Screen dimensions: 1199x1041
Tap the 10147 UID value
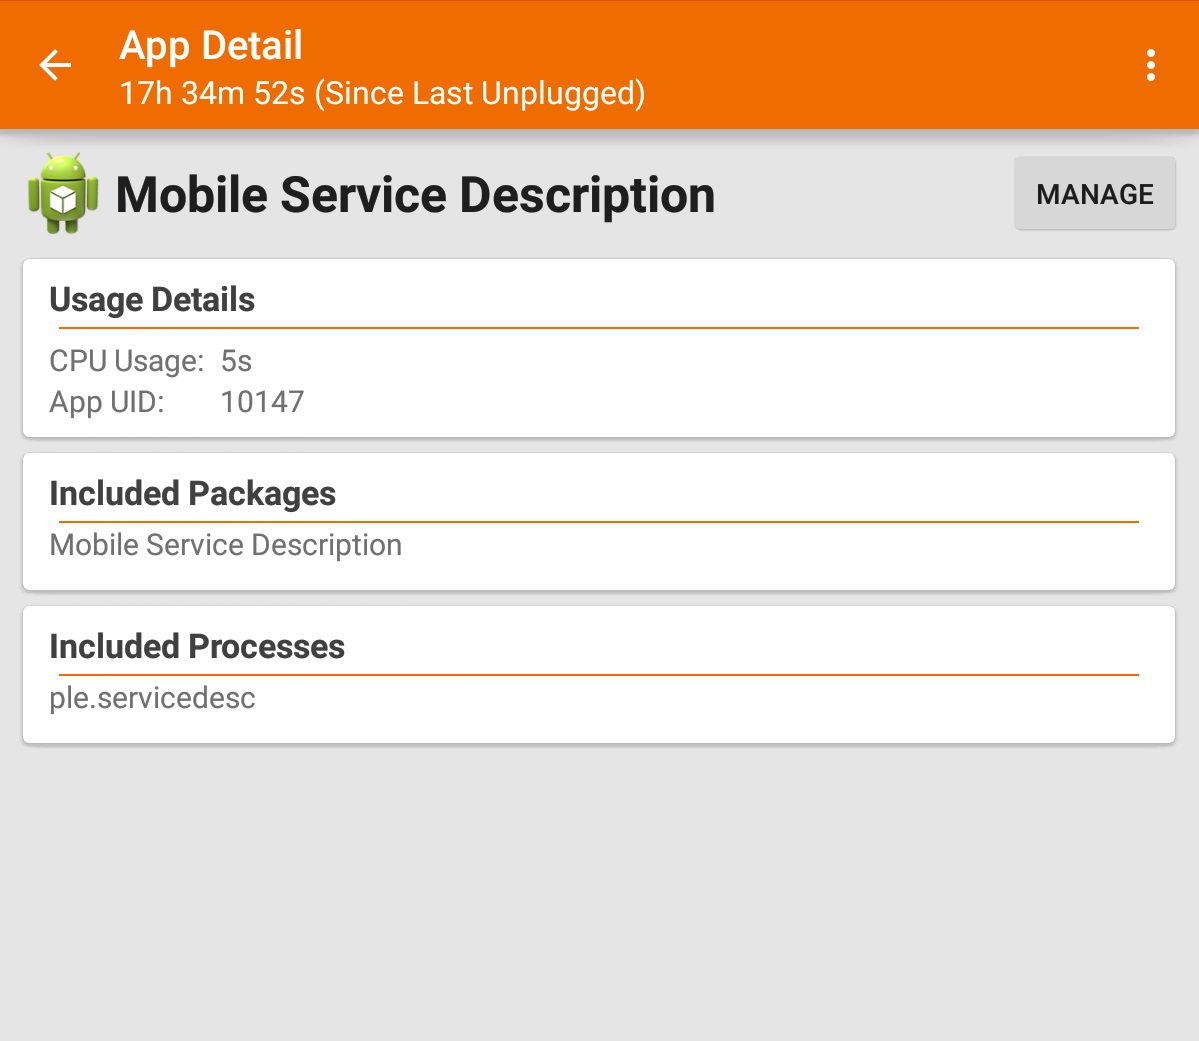click(x=262, y=402)
